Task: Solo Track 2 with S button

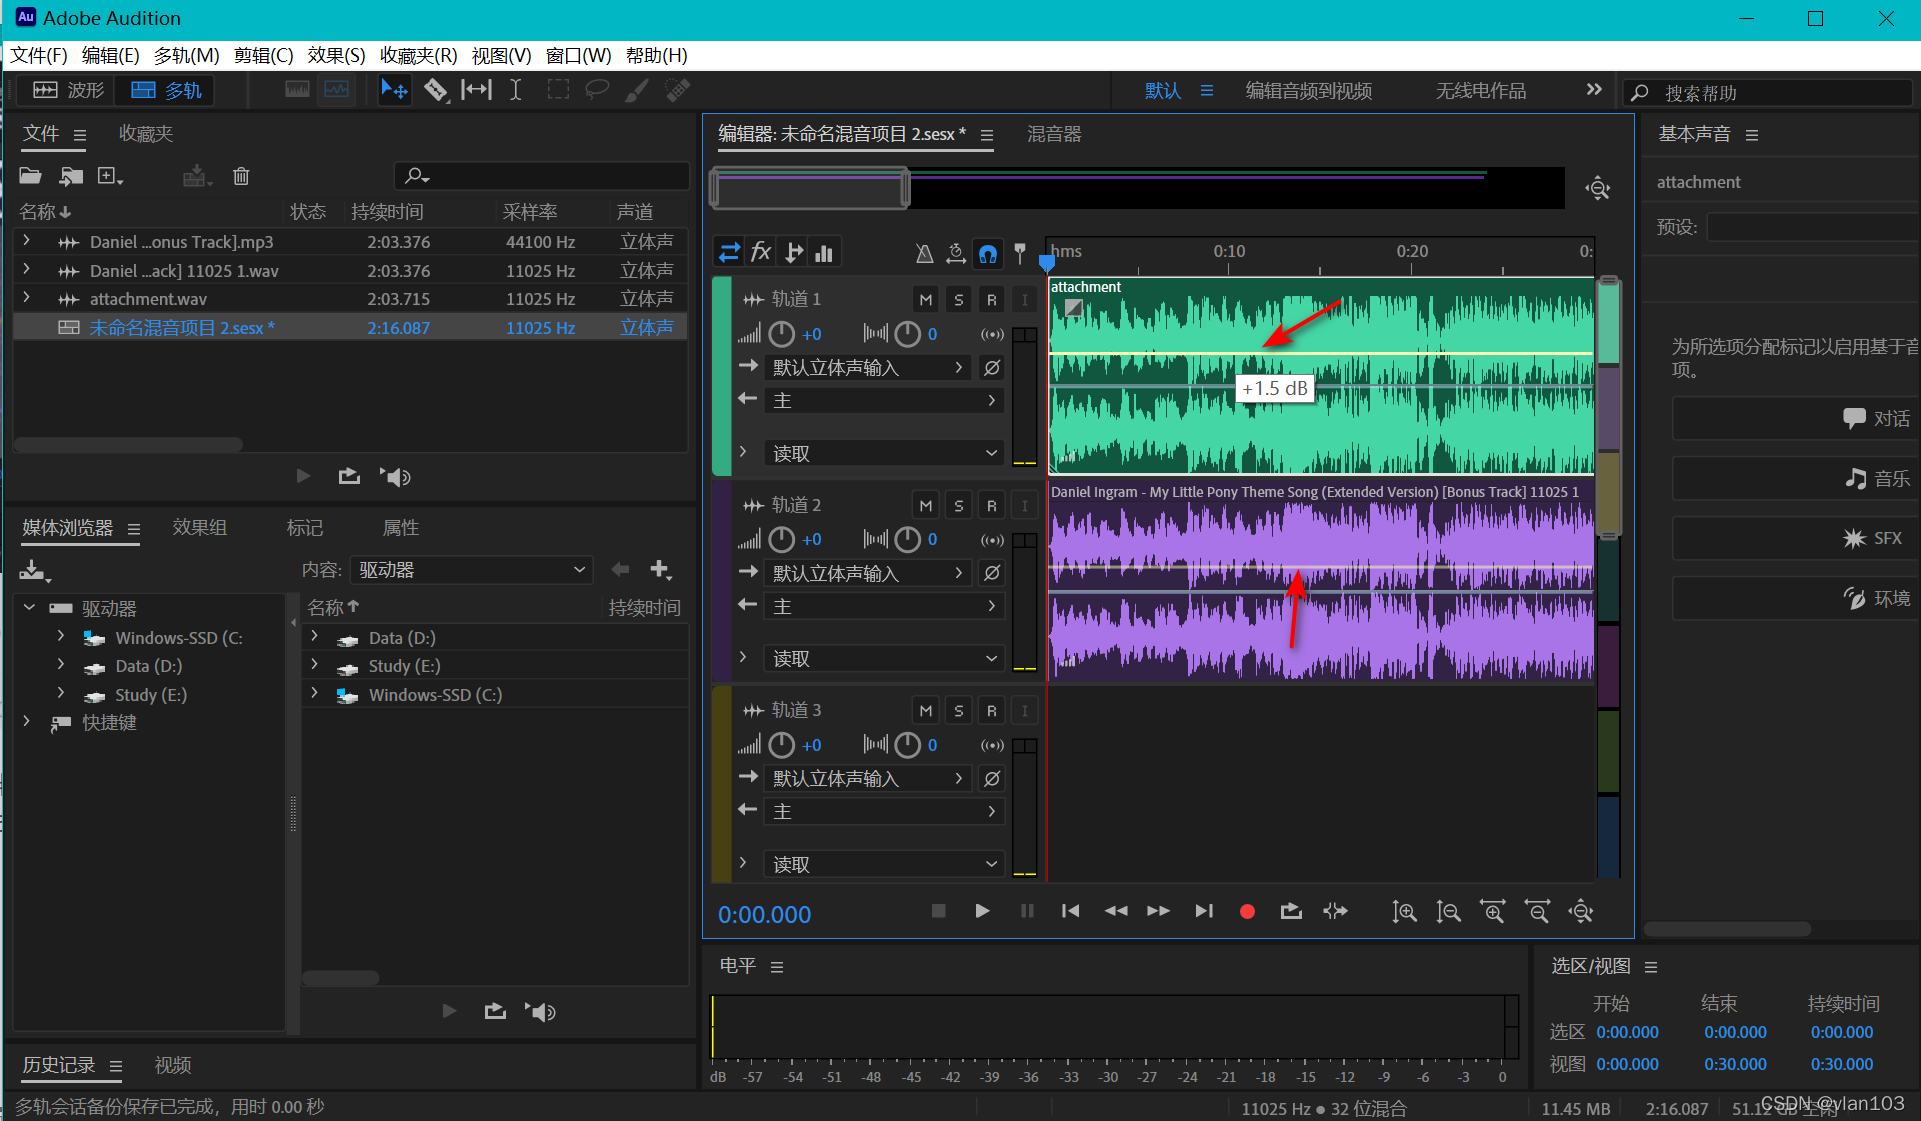Action: pyautogui.click(x=958, y=505)
